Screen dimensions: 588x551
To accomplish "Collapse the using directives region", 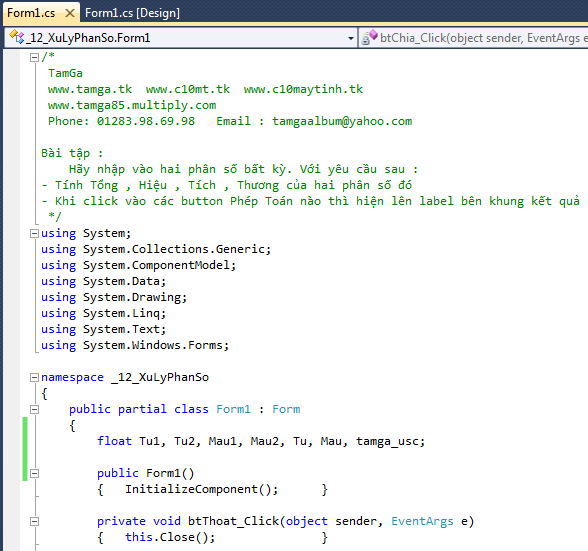I will (x=34, y=233).
